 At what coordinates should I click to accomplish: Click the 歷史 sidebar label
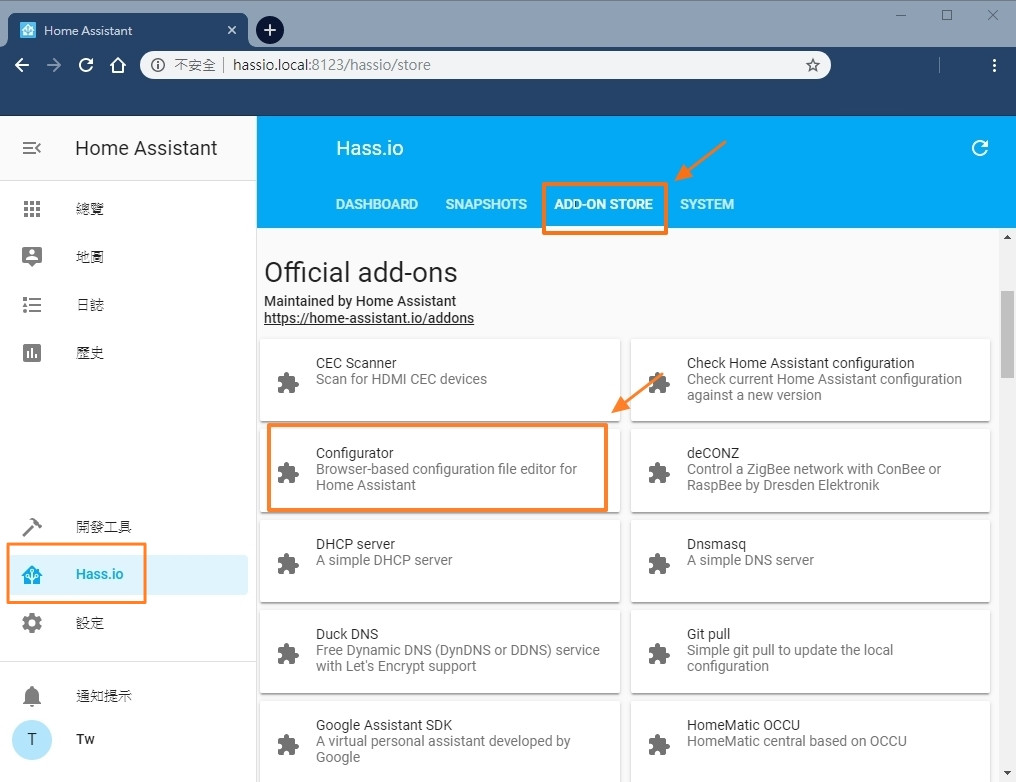(x=89, y=353)
